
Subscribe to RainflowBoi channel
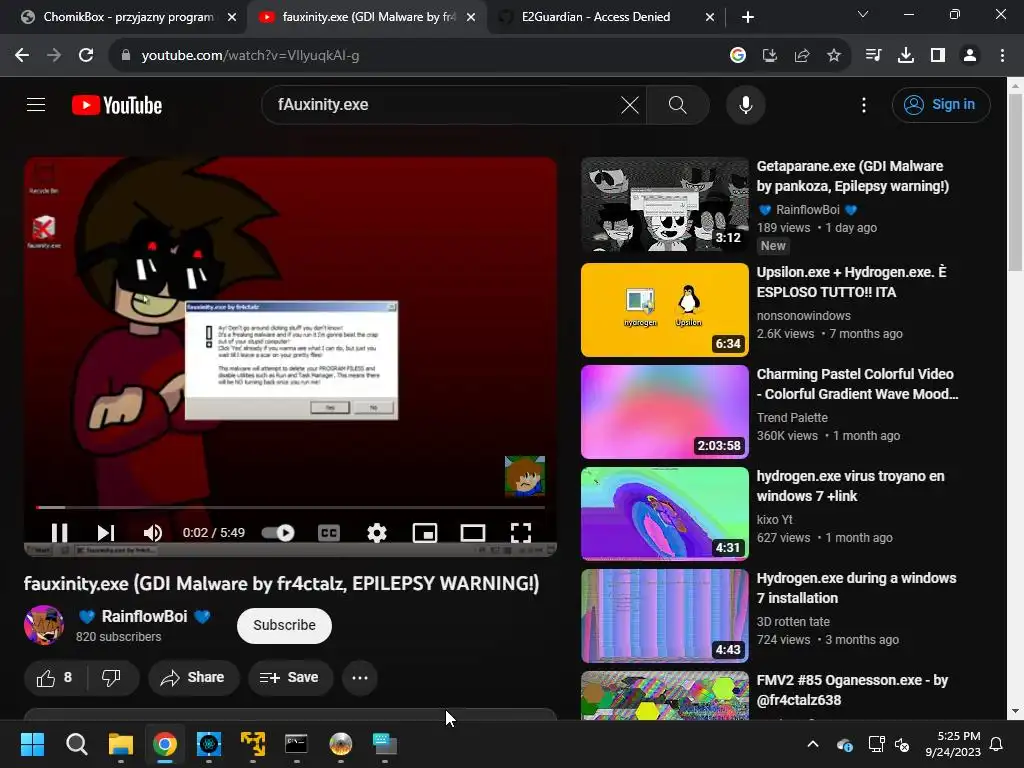tap(284, 625)
